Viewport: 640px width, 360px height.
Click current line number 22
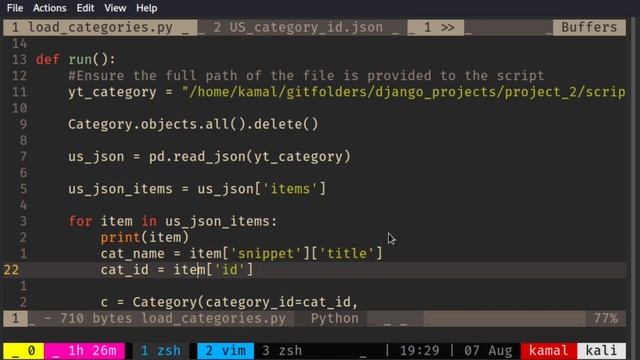(11, 270)
